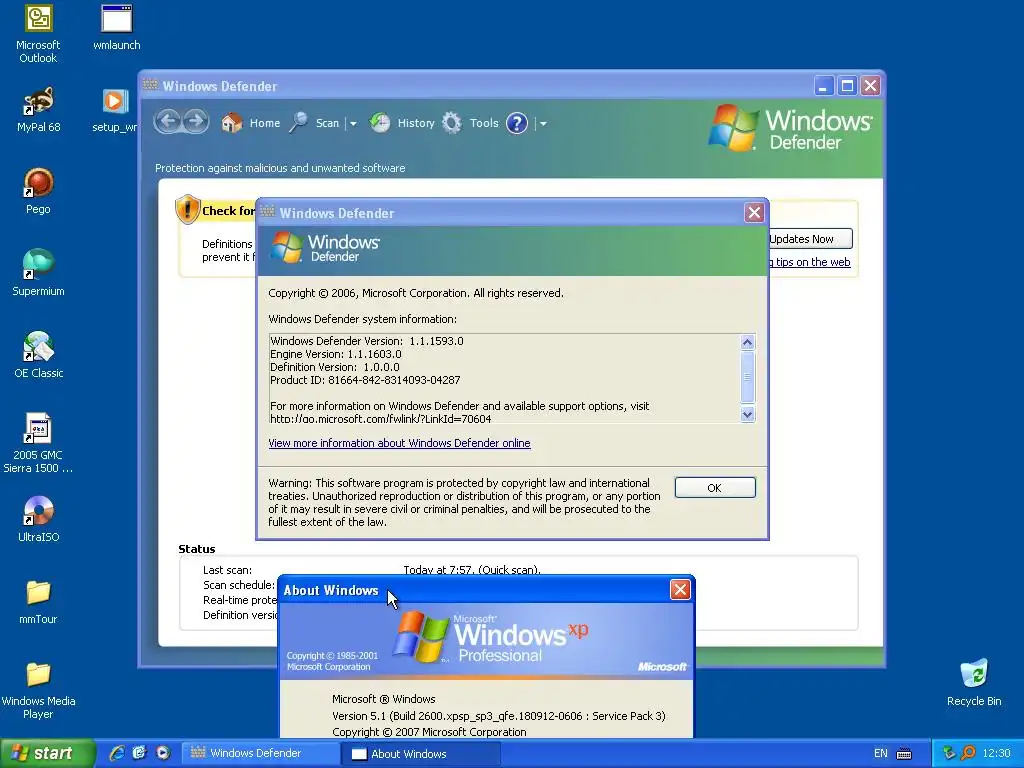Open Windows Media Player folder icon

click(x=38, y=690)
